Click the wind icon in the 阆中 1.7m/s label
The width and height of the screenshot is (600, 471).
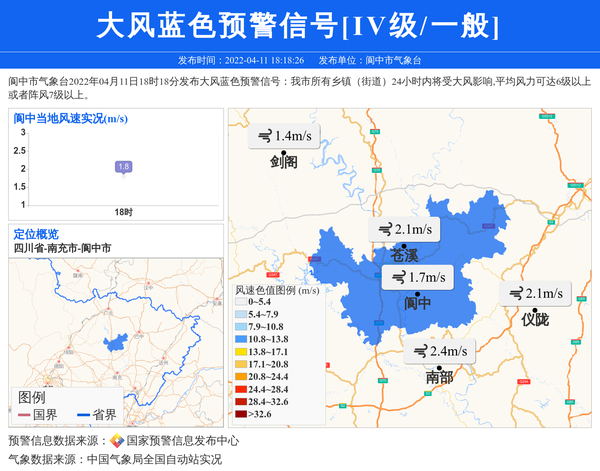pyautogui.click(x=398, y=277)
